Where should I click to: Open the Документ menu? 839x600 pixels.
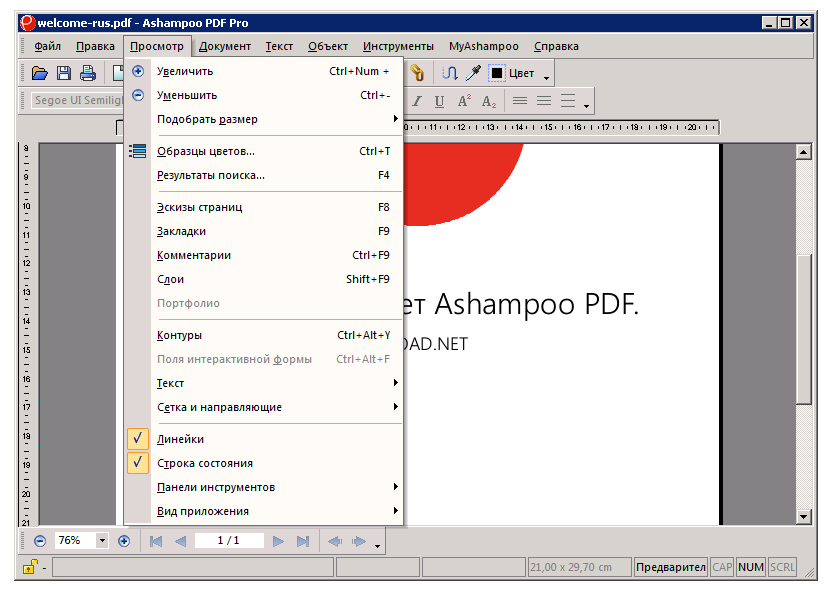224,46
